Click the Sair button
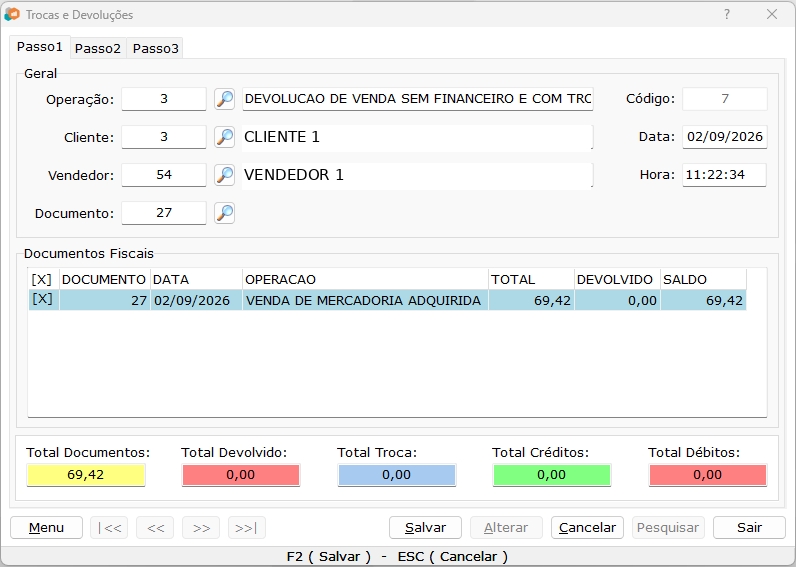796x567 pixels. [x=749, y=528]
